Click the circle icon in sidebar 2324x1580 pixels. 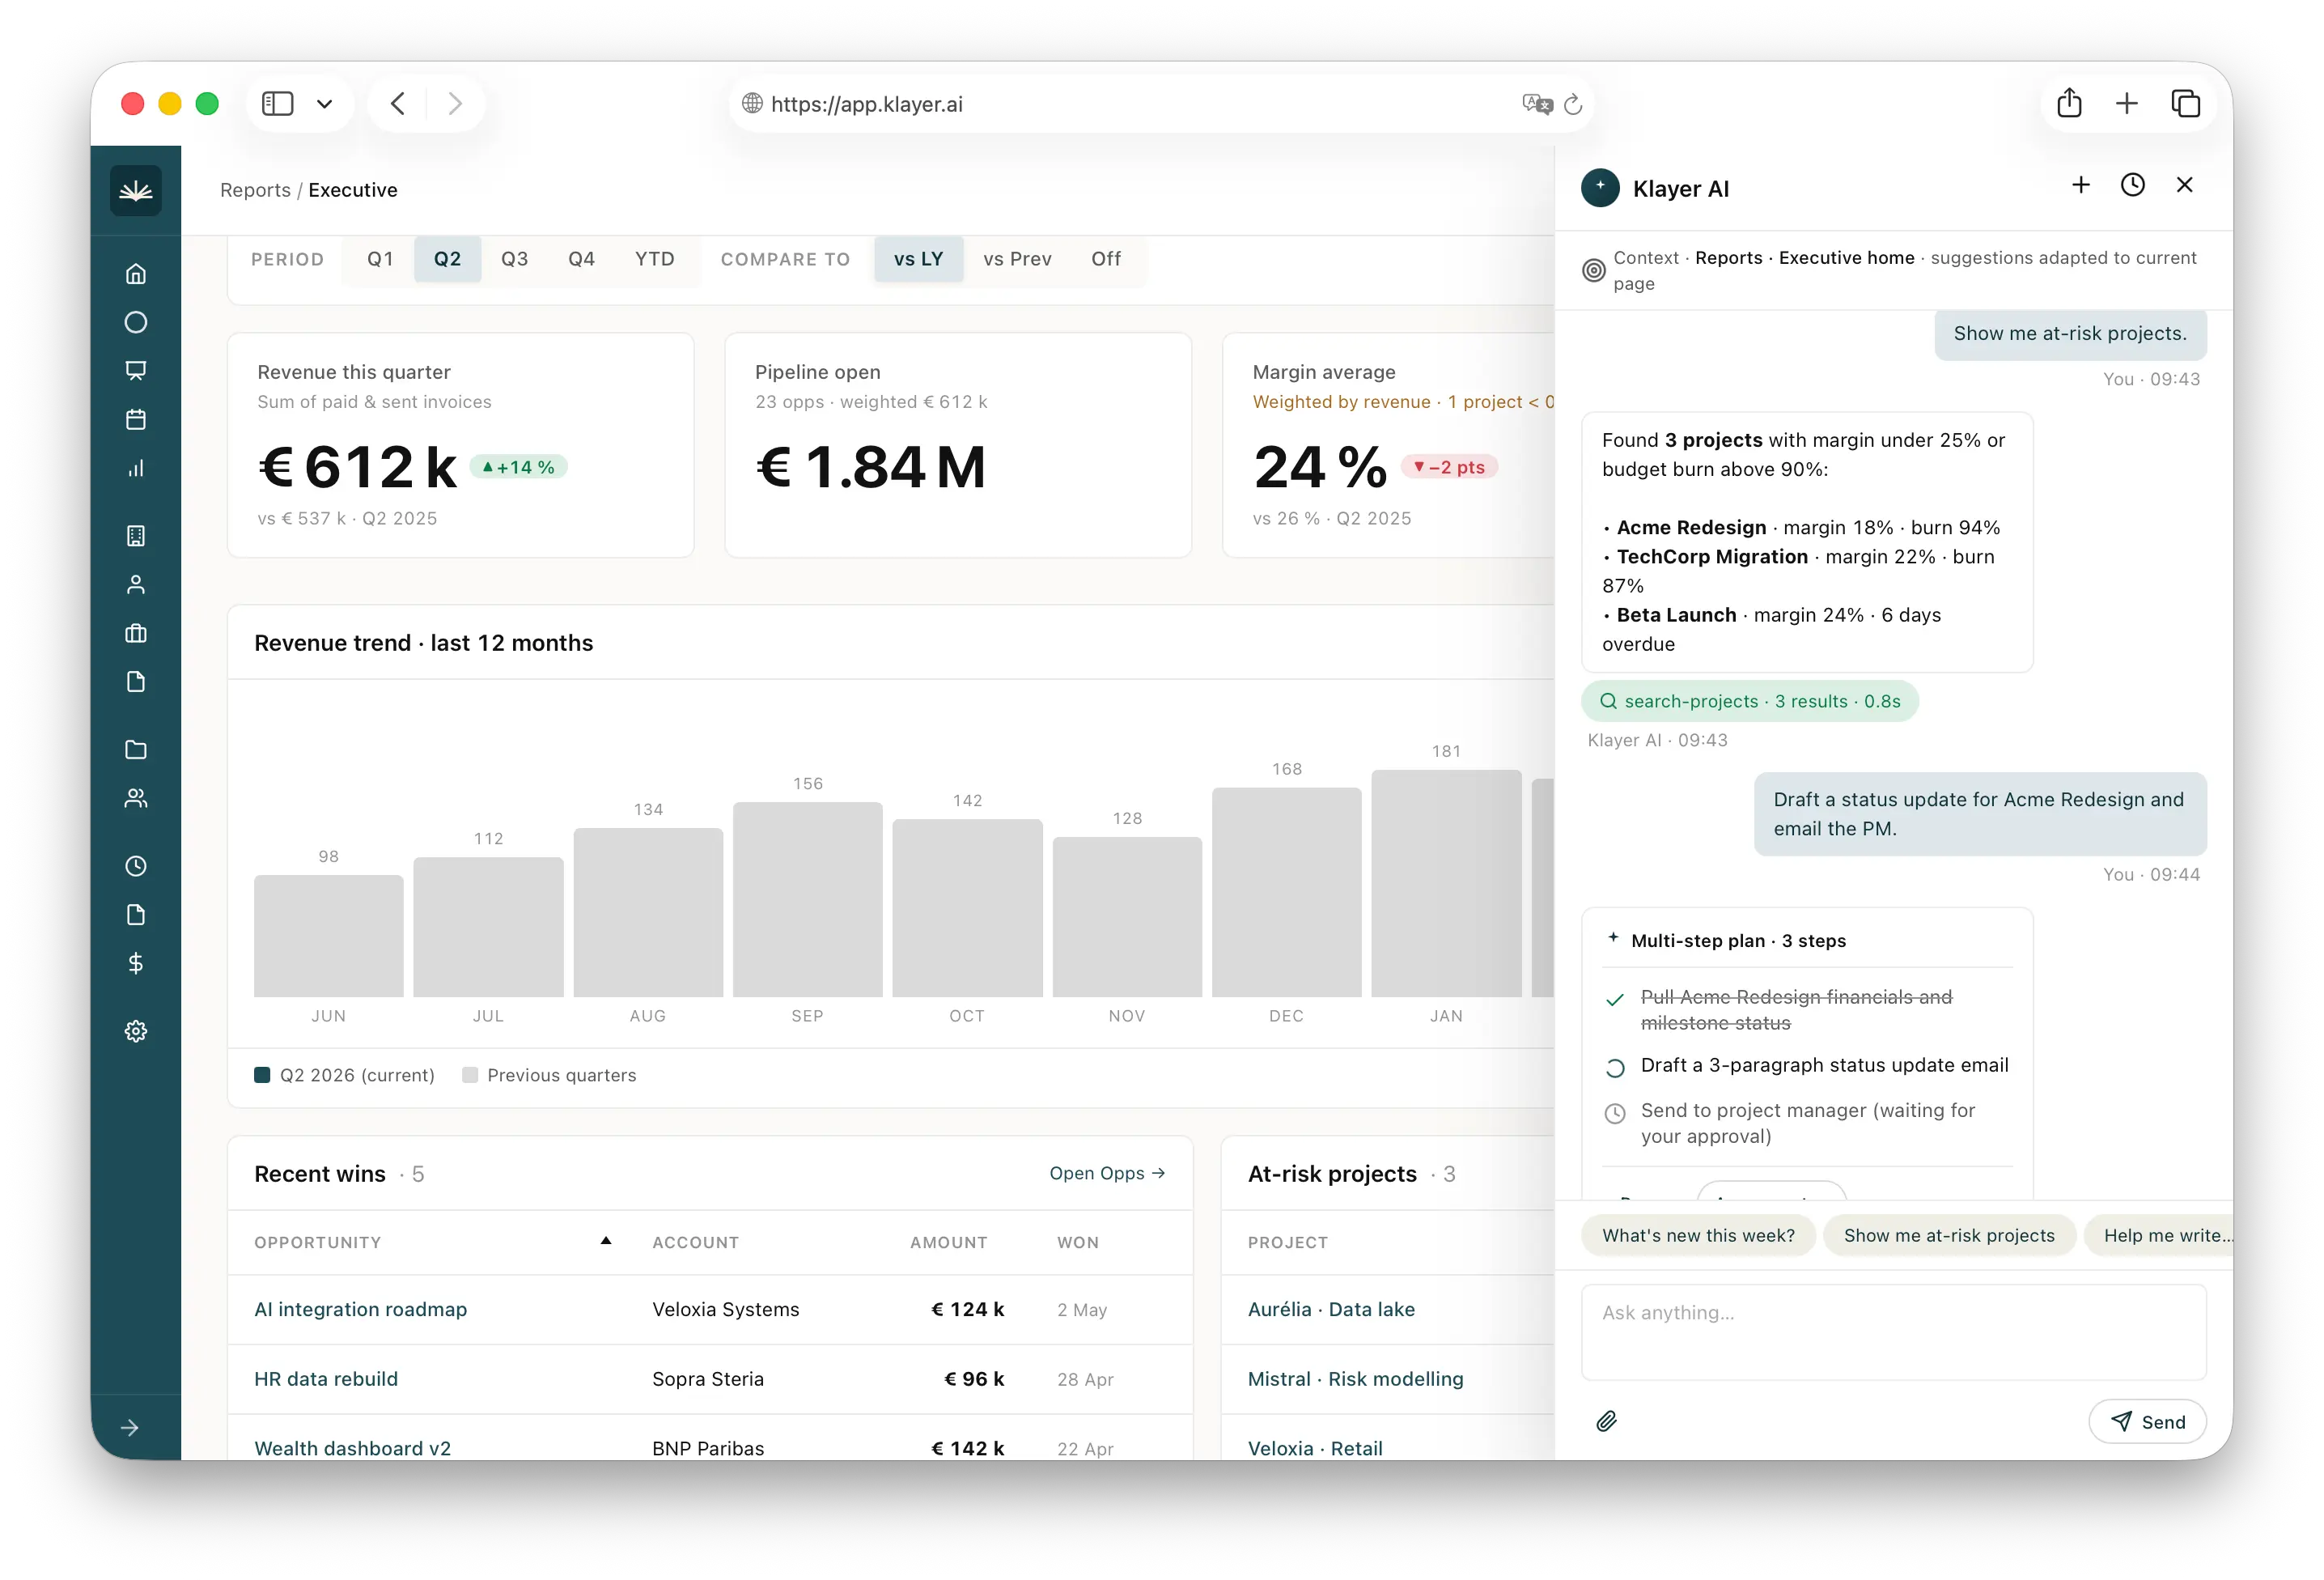click(x=136, y=322)
